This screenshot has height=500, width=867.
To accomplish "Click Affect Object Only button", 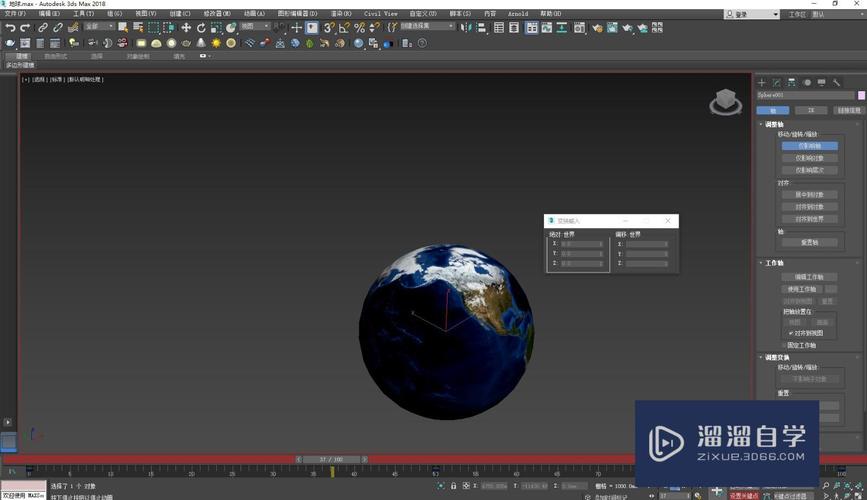I will click(809, 158).
